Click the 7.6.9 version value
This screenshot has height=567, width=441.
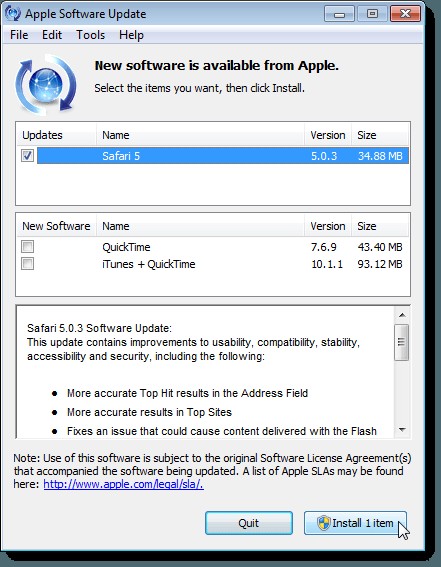point(324,247)
